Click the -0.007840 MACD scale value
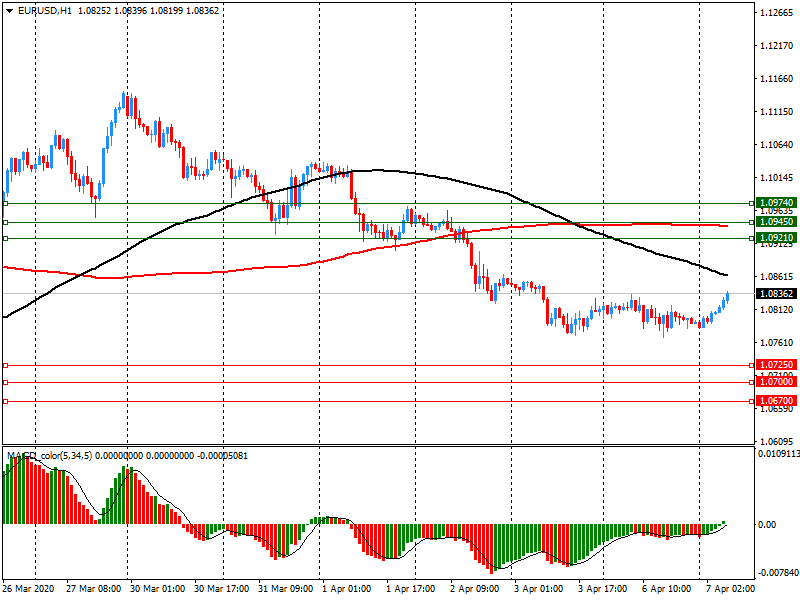Screen dimensions: 800x600 [779, 572]
